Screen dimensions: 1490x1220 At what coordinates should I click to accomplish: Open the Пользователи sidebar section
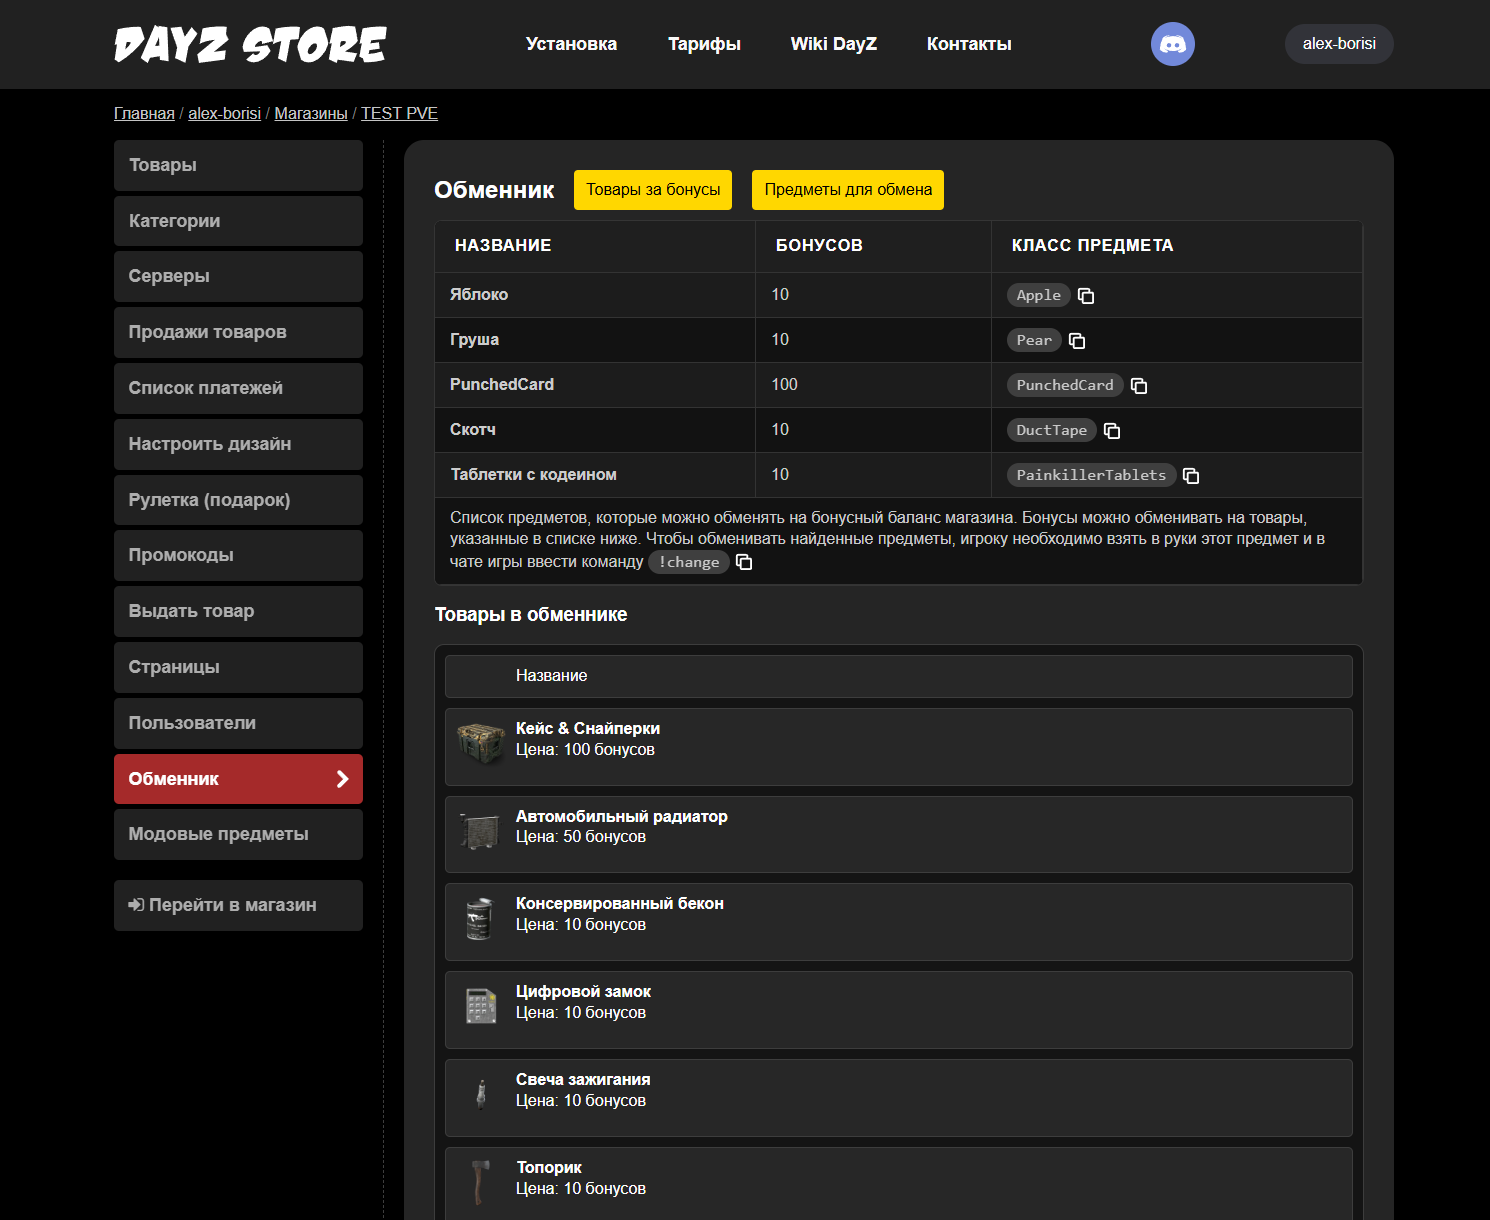238,723
